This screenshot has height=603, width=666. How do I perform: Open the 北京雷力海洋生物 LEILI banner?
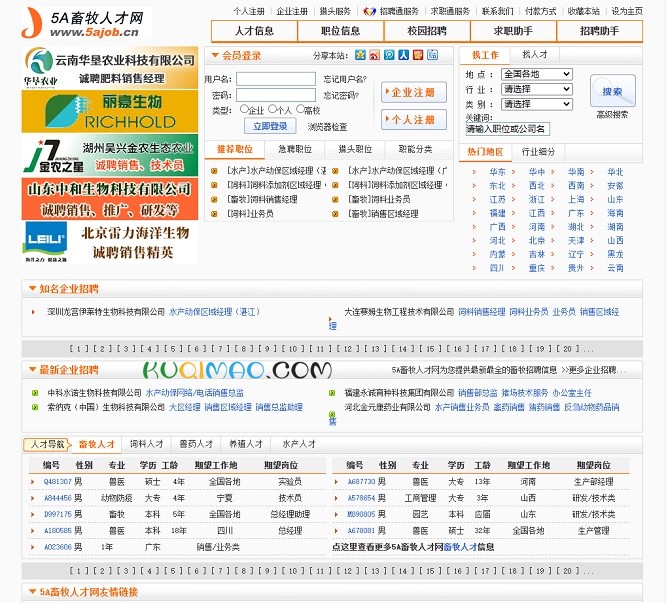coord(110,242)
